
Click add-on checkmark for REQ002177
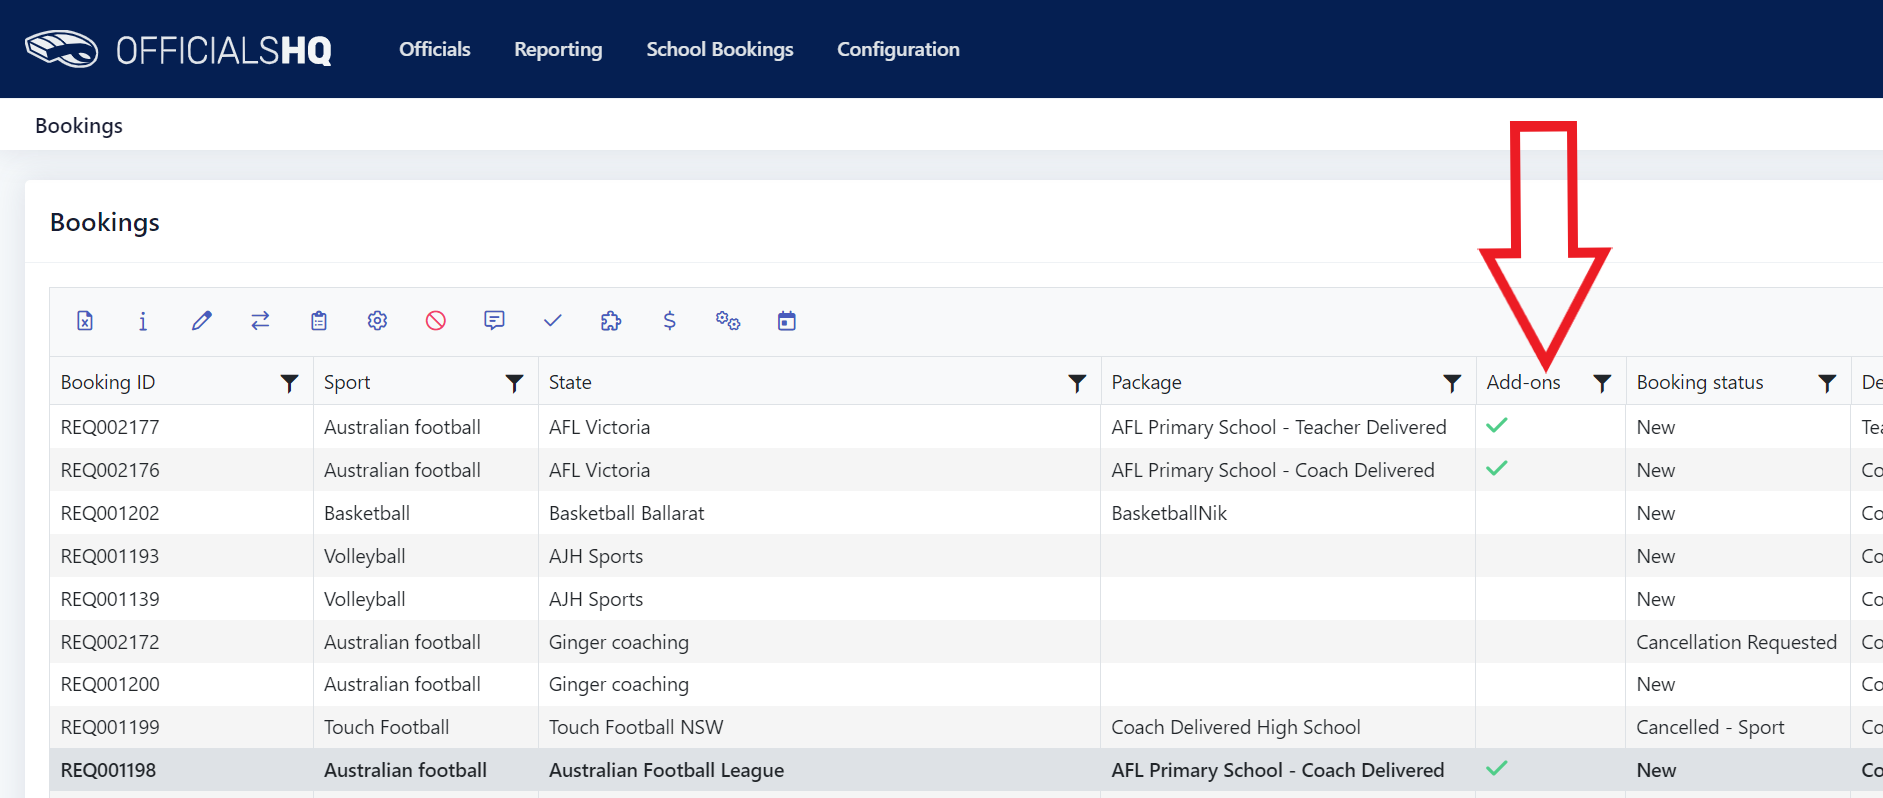1497,425
